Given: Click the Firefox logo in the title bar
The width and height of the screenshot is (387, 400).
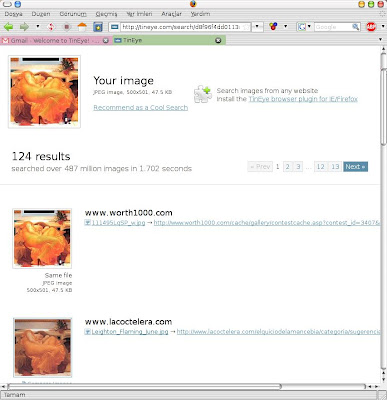Looking at the screenshot, I should point(193,4).
